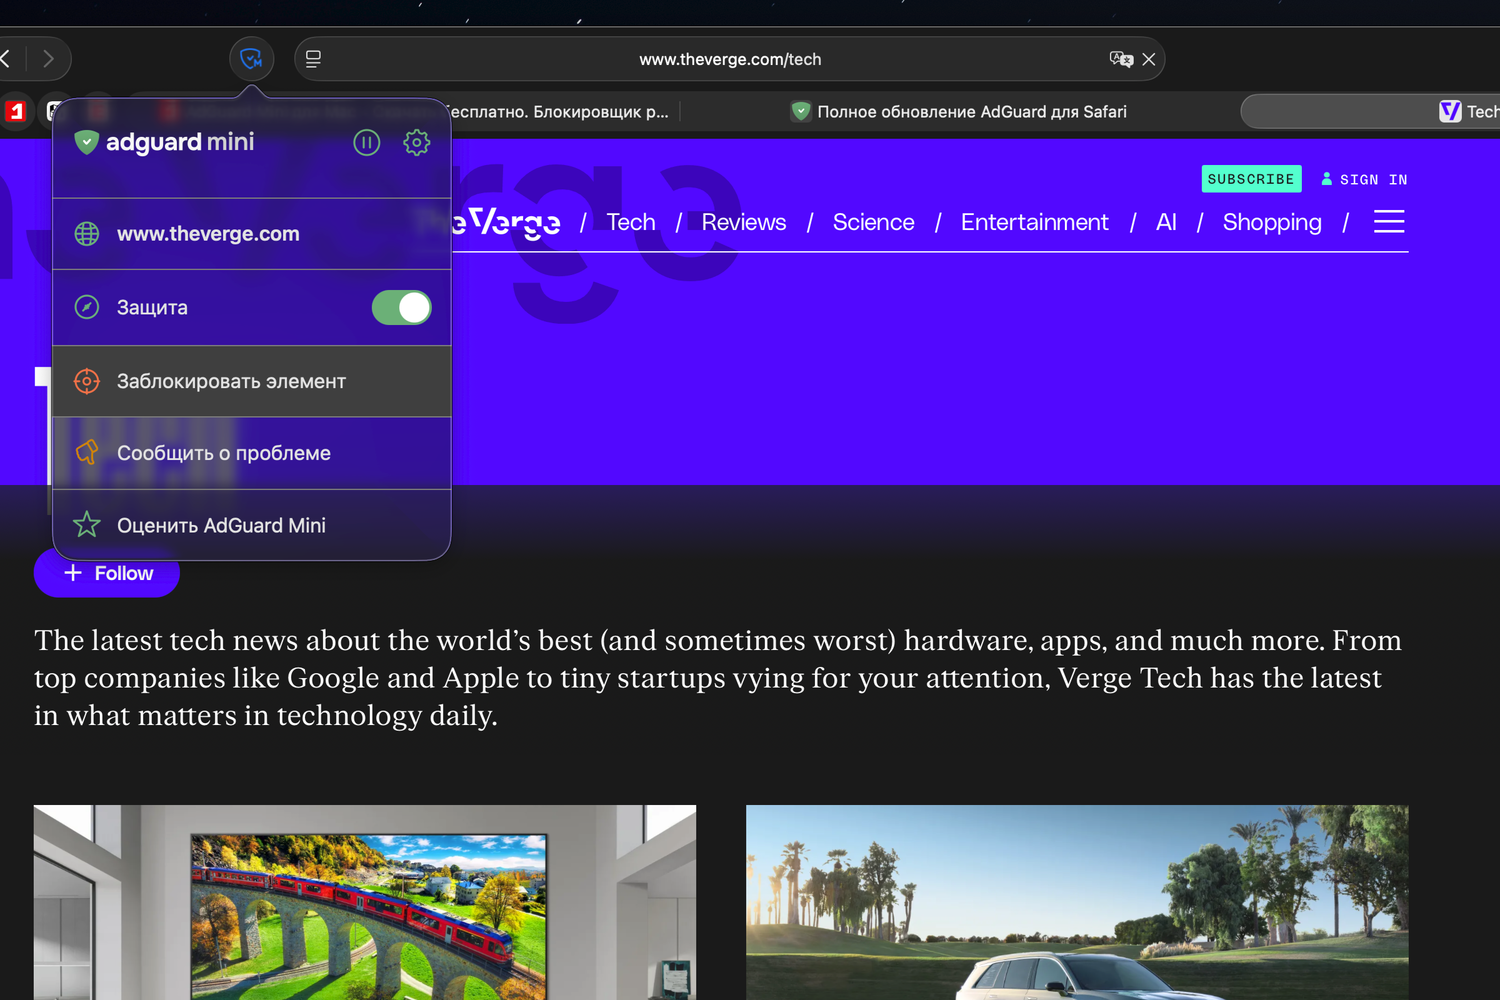Click SIGN IN on The Verge
The image size is (1500, 1000).
(1364, 179)
